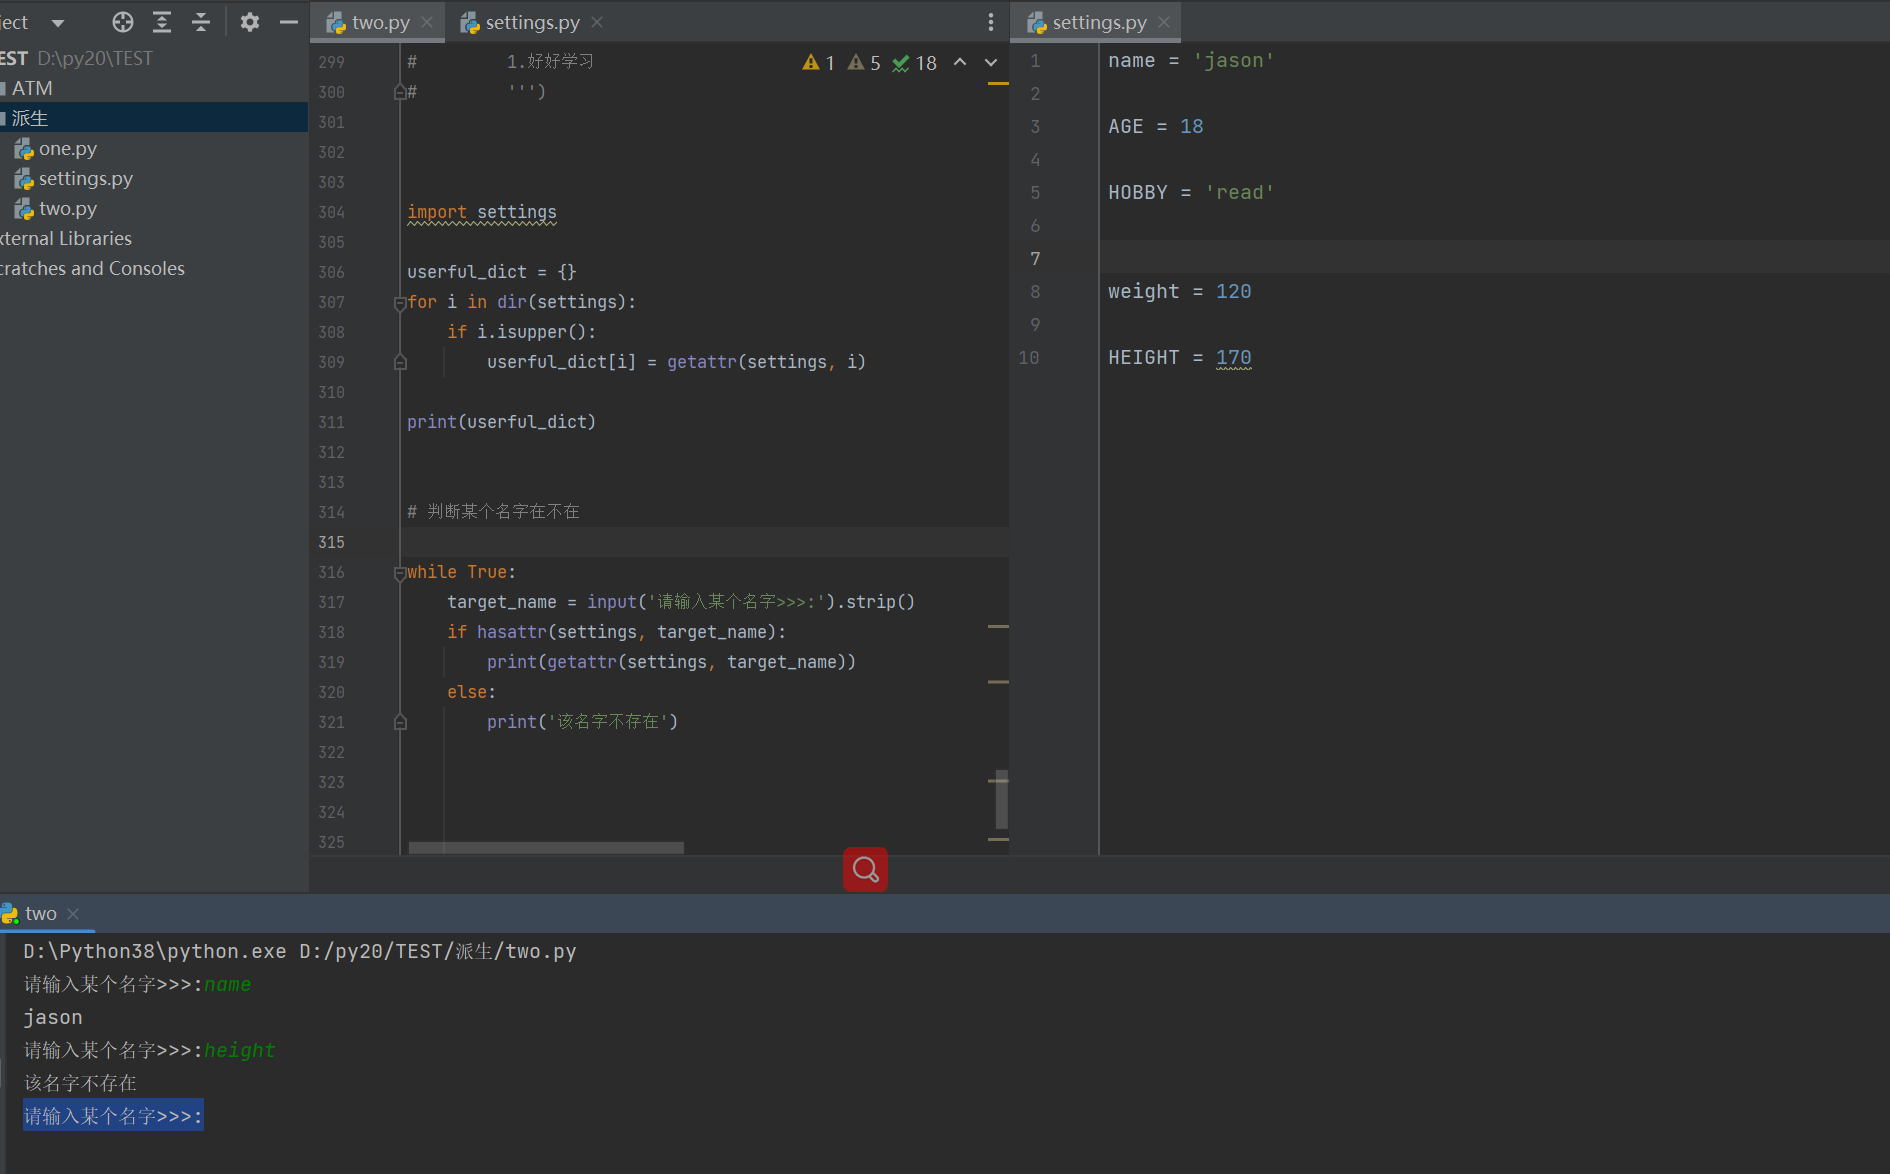Image resolution: width=1890 pixels, height=1174 pixels.
Task: Switch to settings.py tab in left editor
Action: click(x=532, y=22)
